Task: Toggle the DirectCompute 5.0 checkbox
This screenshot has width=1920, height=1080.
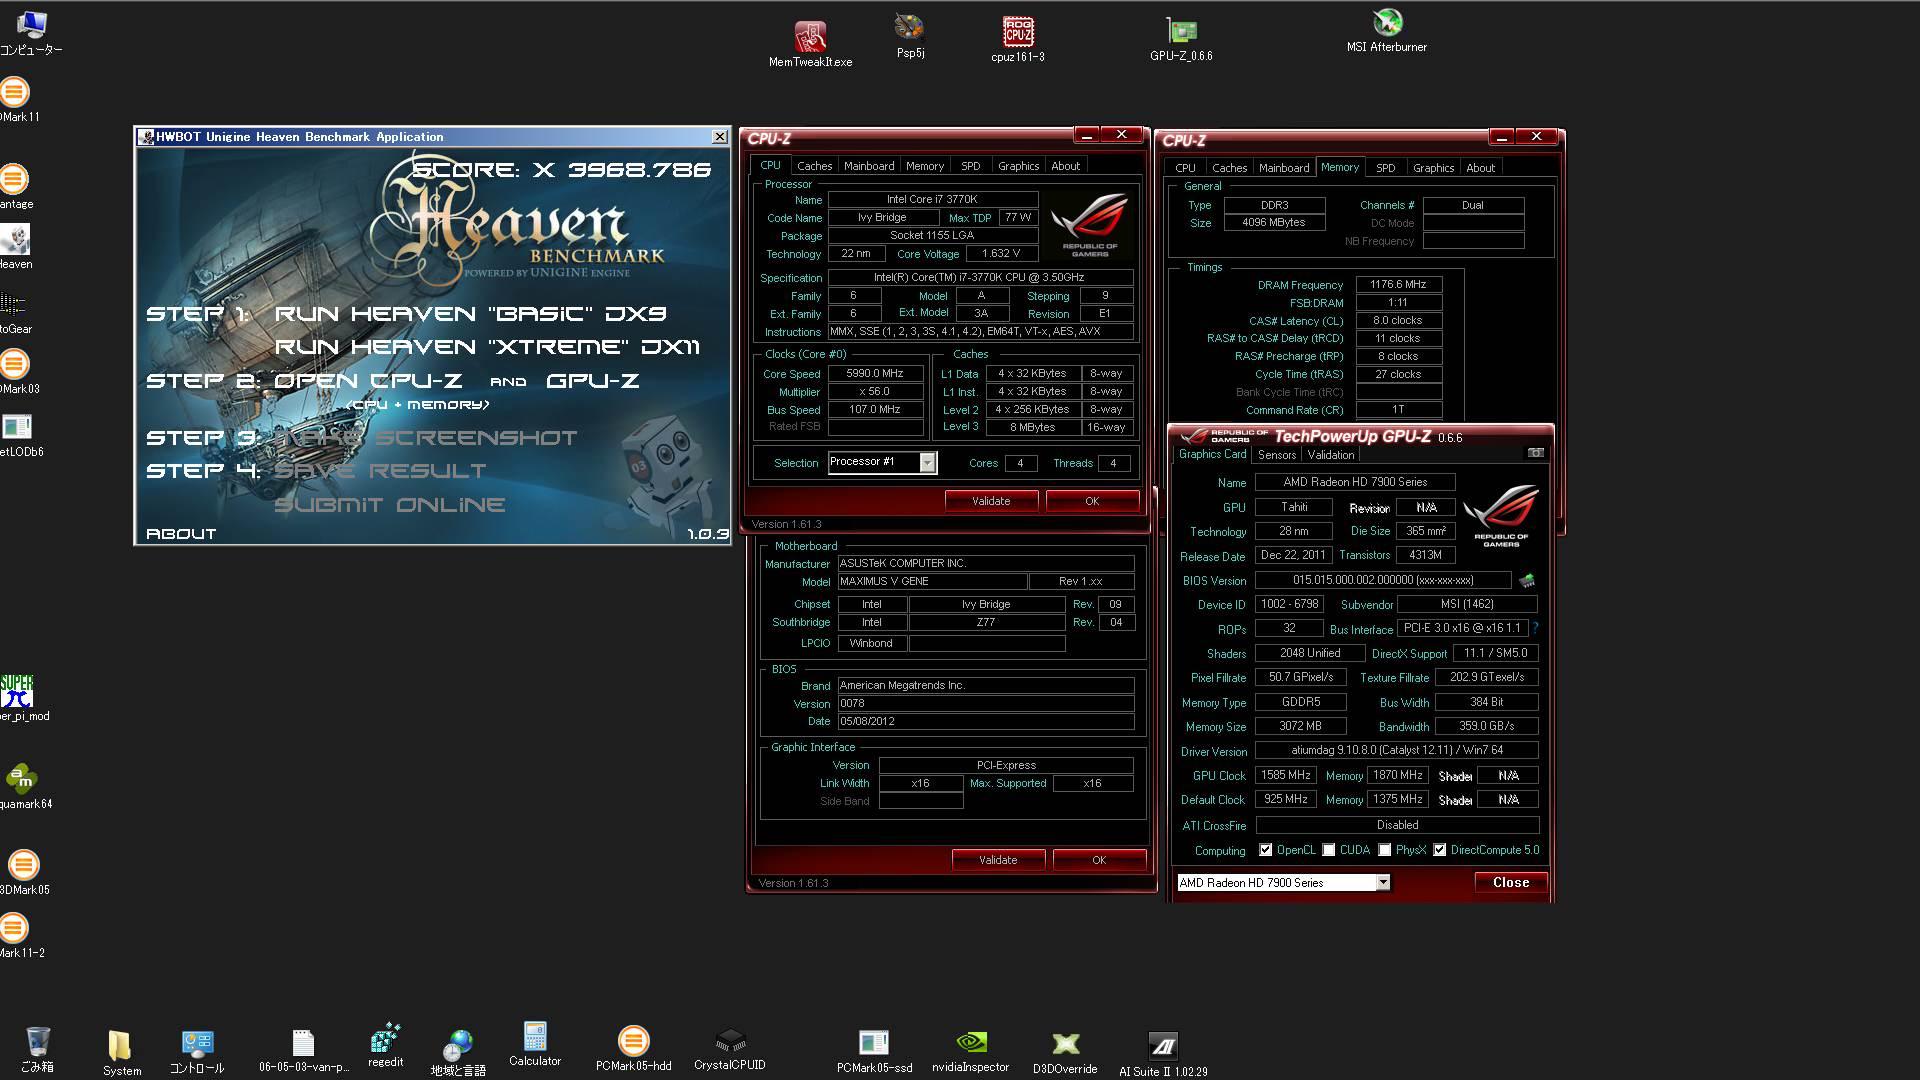Action: [1439, 850]
